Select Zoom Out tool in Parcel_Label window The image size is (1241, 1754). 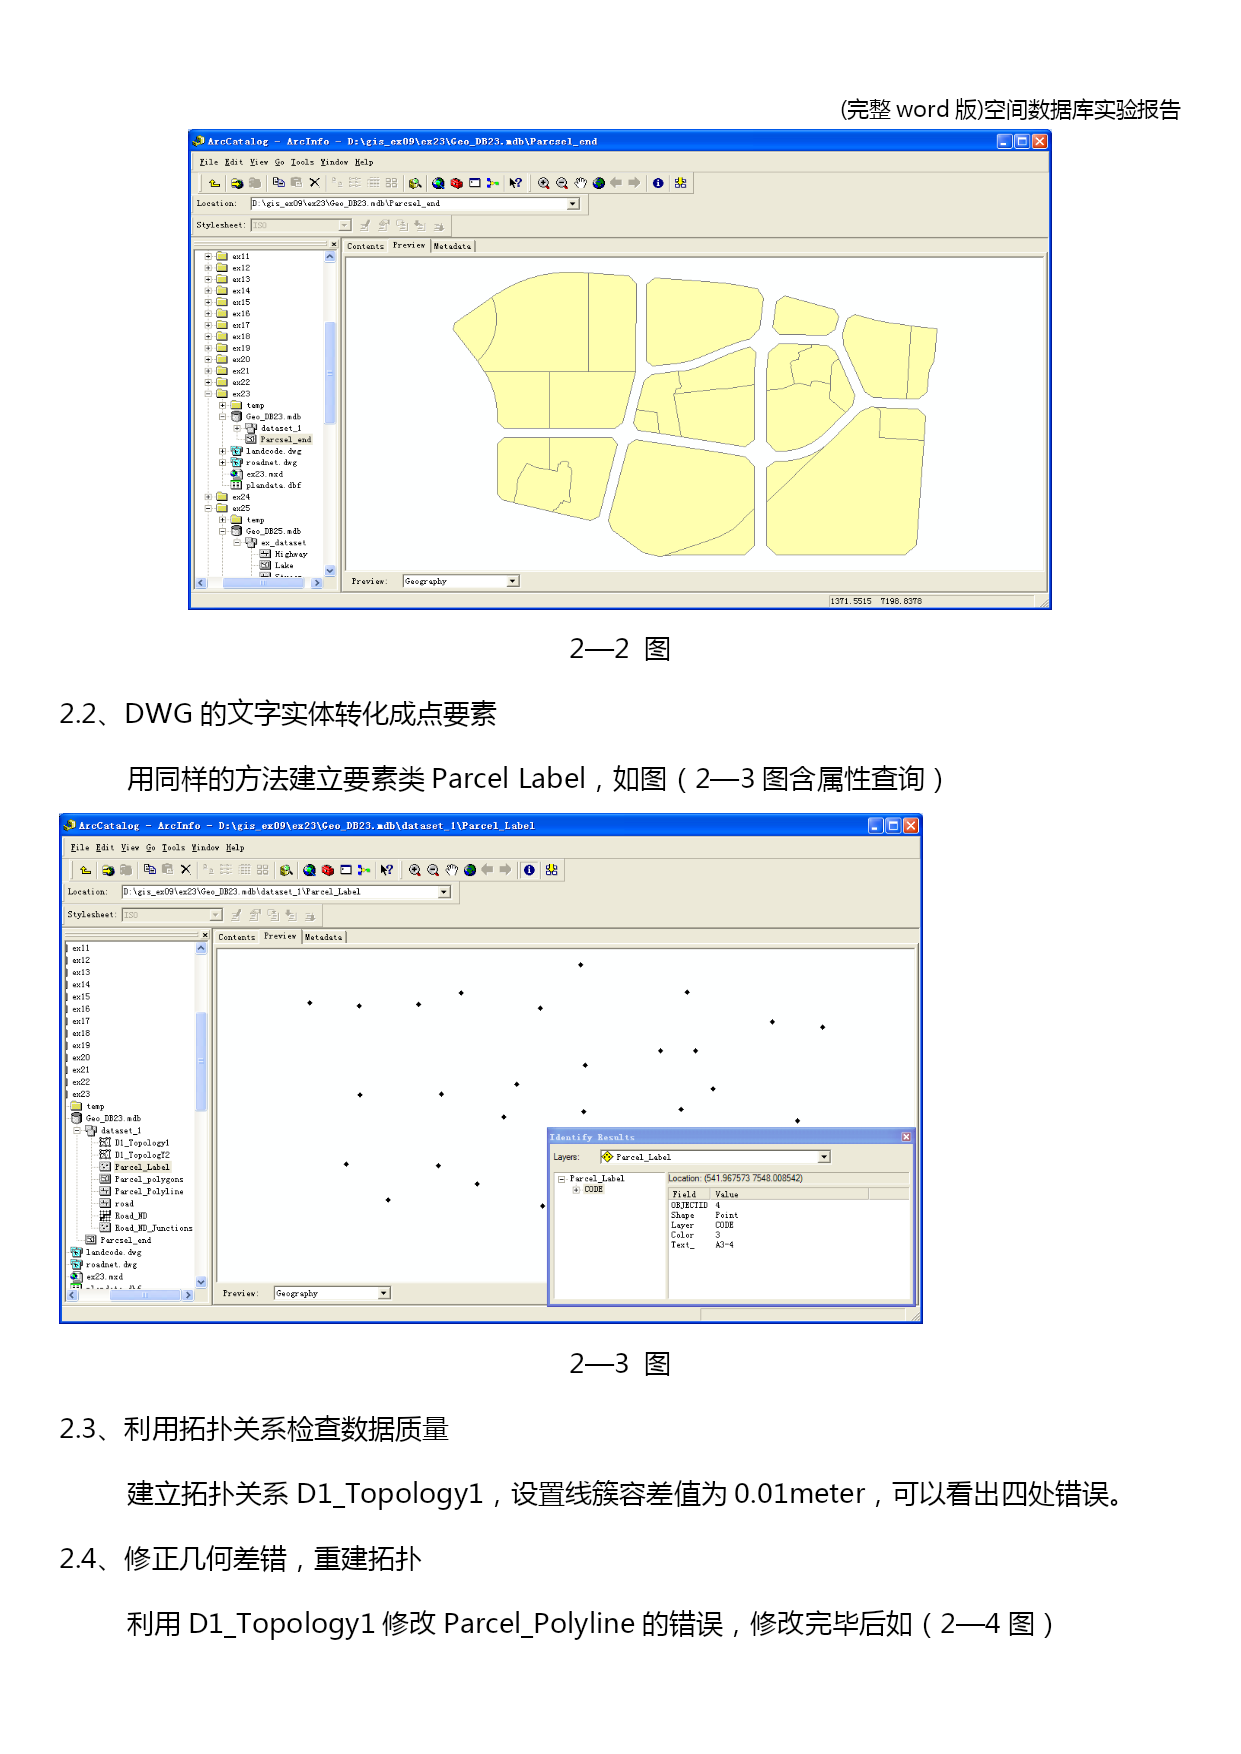[433, 870]
